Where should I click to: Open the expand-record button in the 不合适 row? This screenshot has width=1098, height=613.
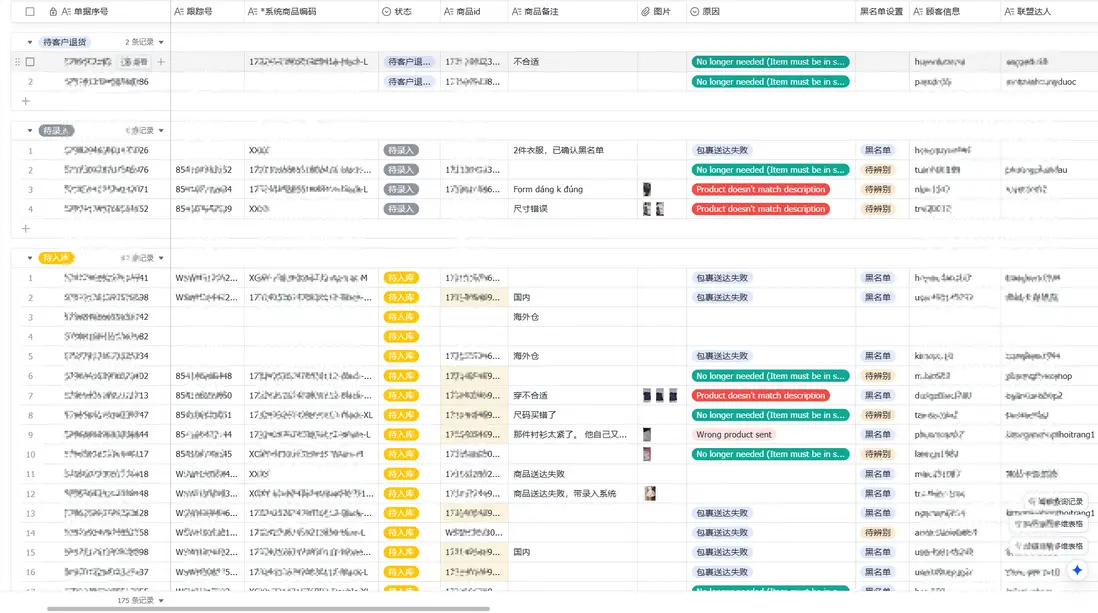(x=134, y=62)
